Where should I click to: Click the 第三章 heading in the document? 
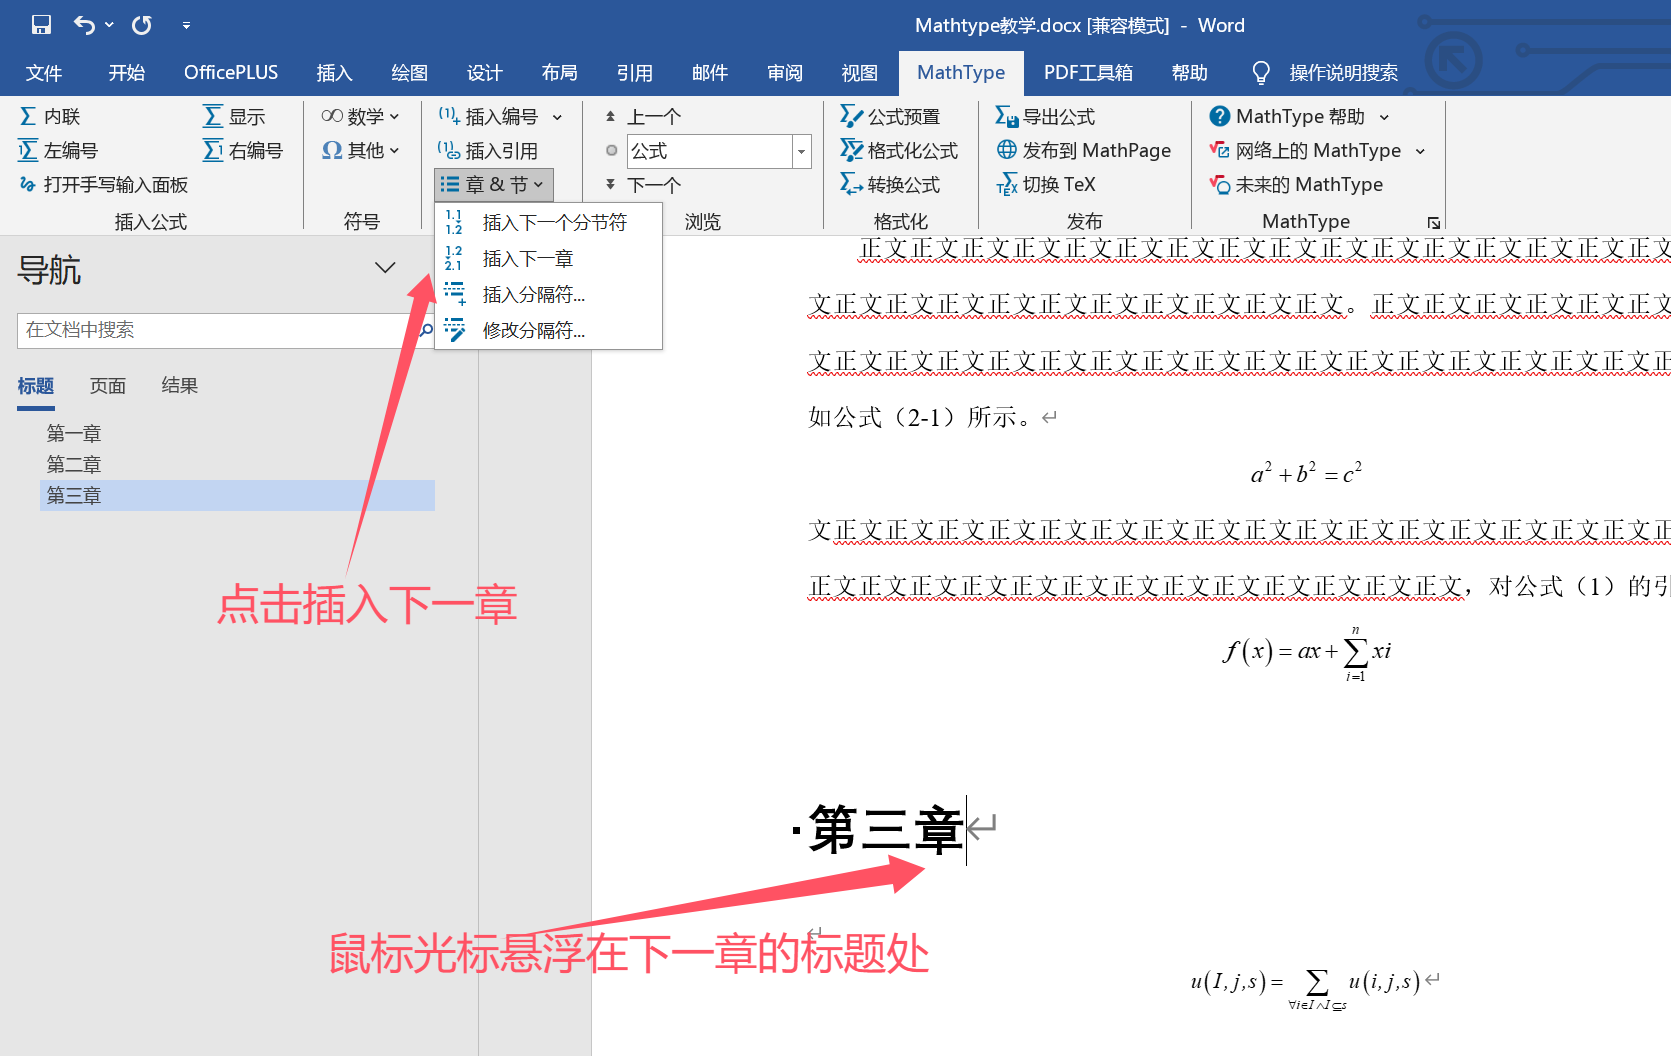pyautogui.click(x=886, y=830)
